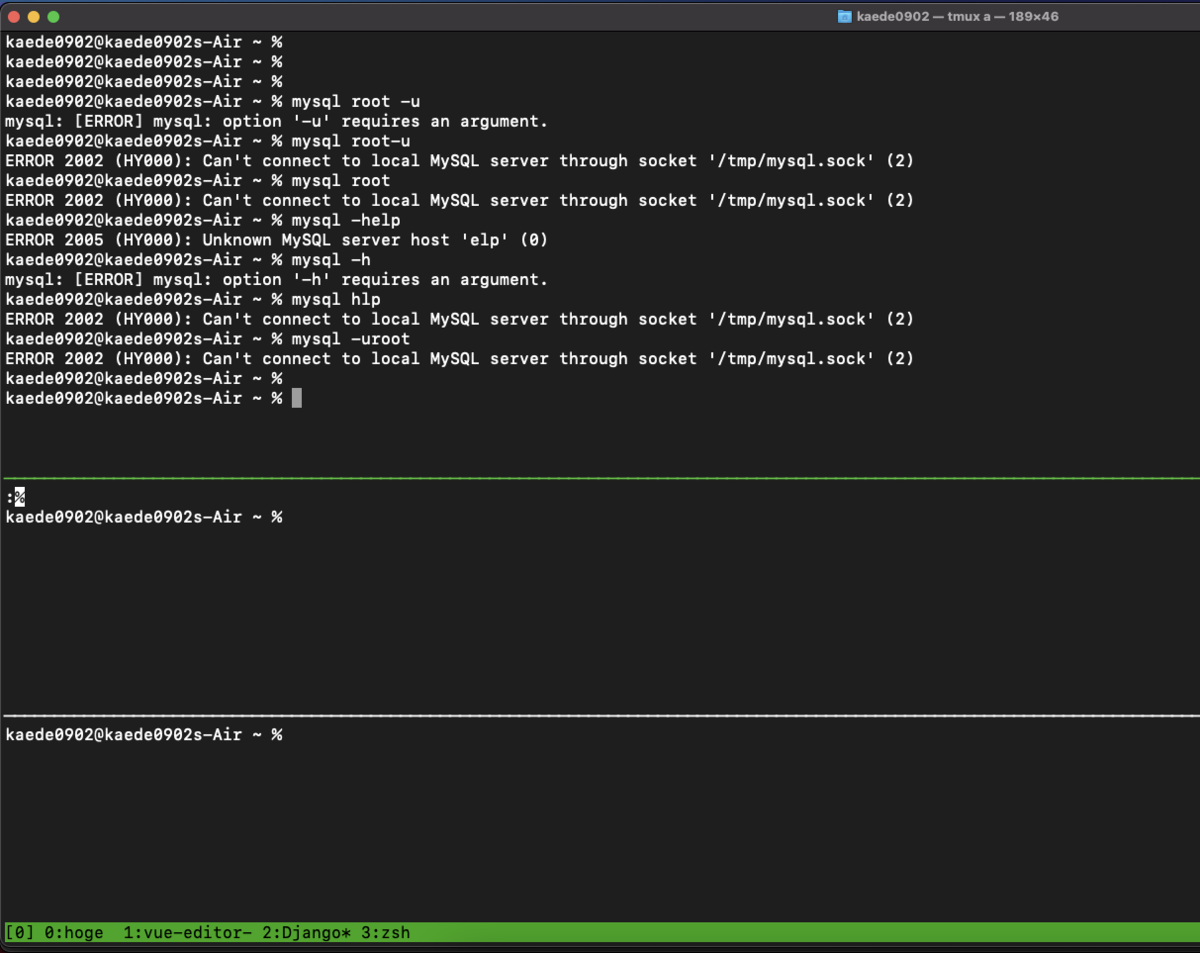Click the dashed divider above the bottom pane

[x=600, y=715]
